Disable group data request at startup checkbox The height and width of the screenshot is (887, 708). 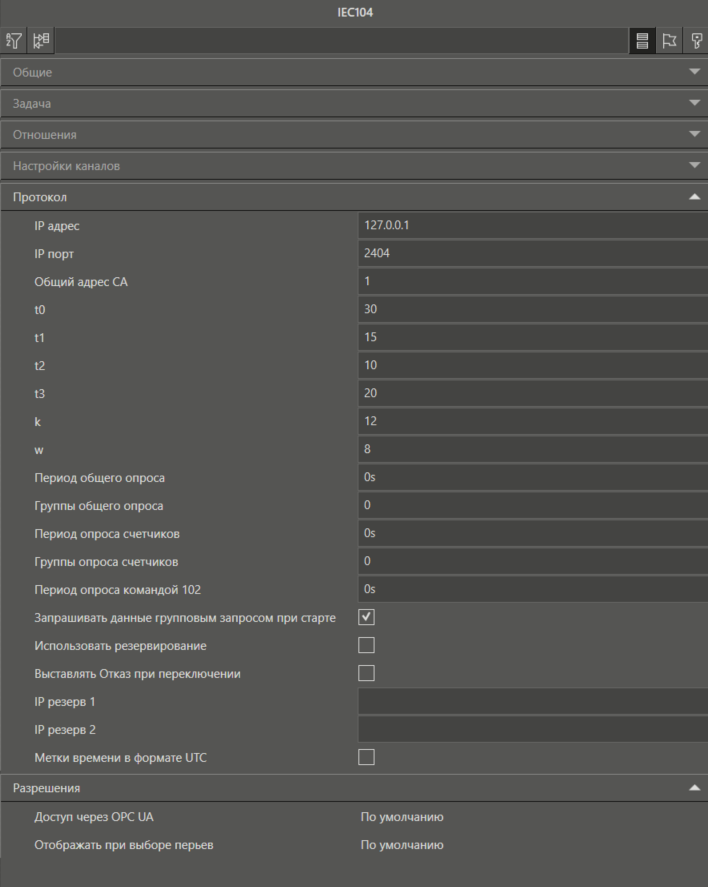pos(366,617)
